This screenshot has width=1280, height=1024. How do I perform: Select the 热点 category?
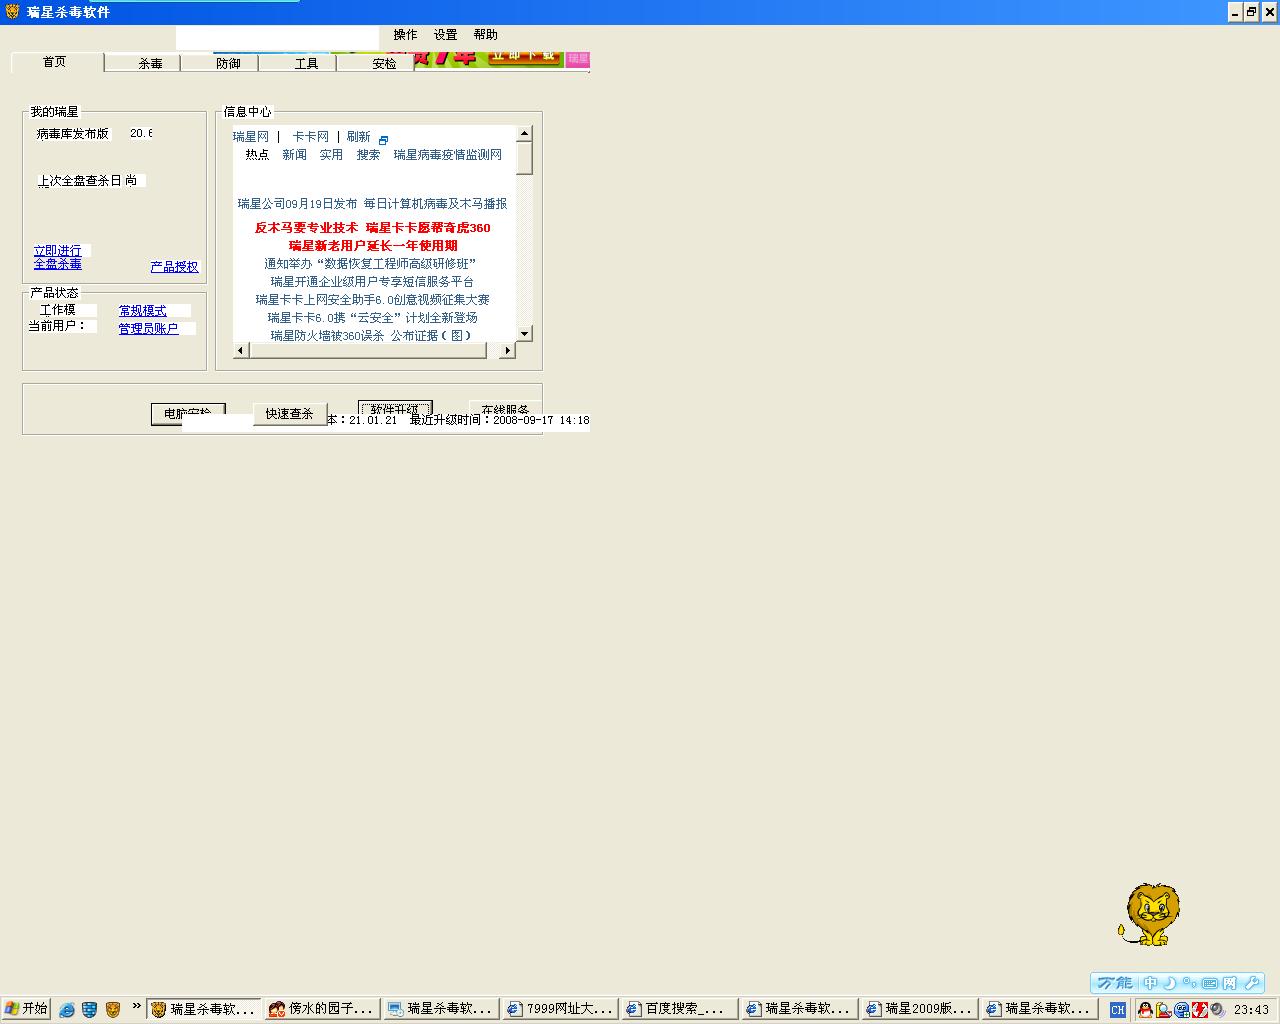[x=257, y=155]
